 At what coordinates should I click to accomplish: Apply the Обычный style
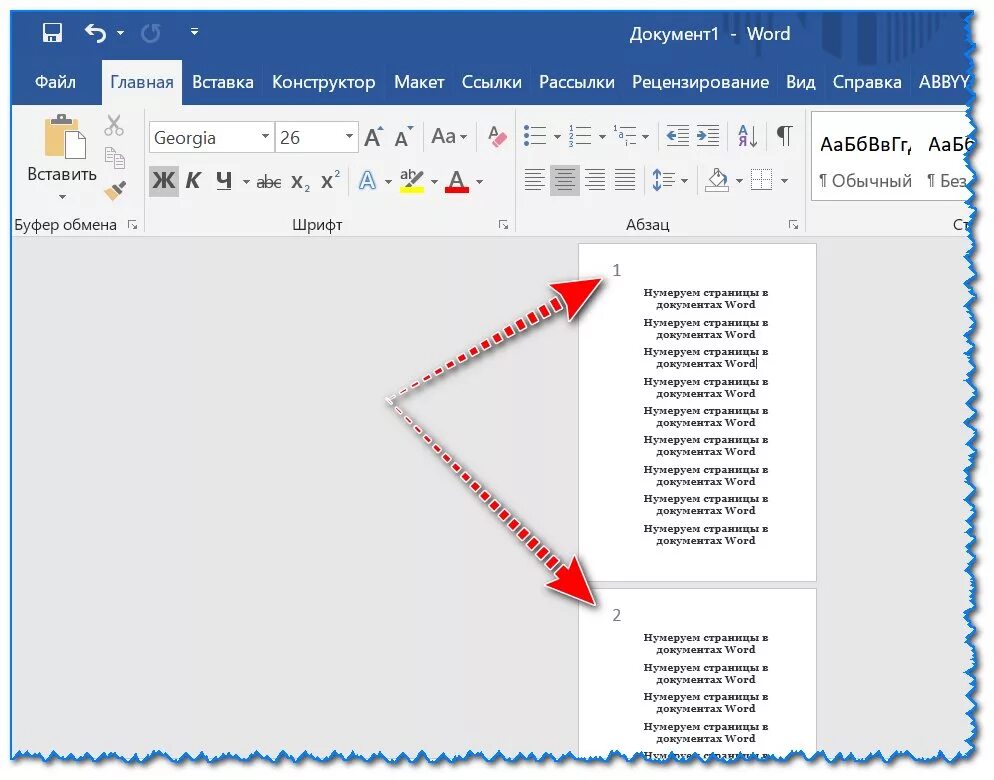pyautogui.click(x=865, y=157)
